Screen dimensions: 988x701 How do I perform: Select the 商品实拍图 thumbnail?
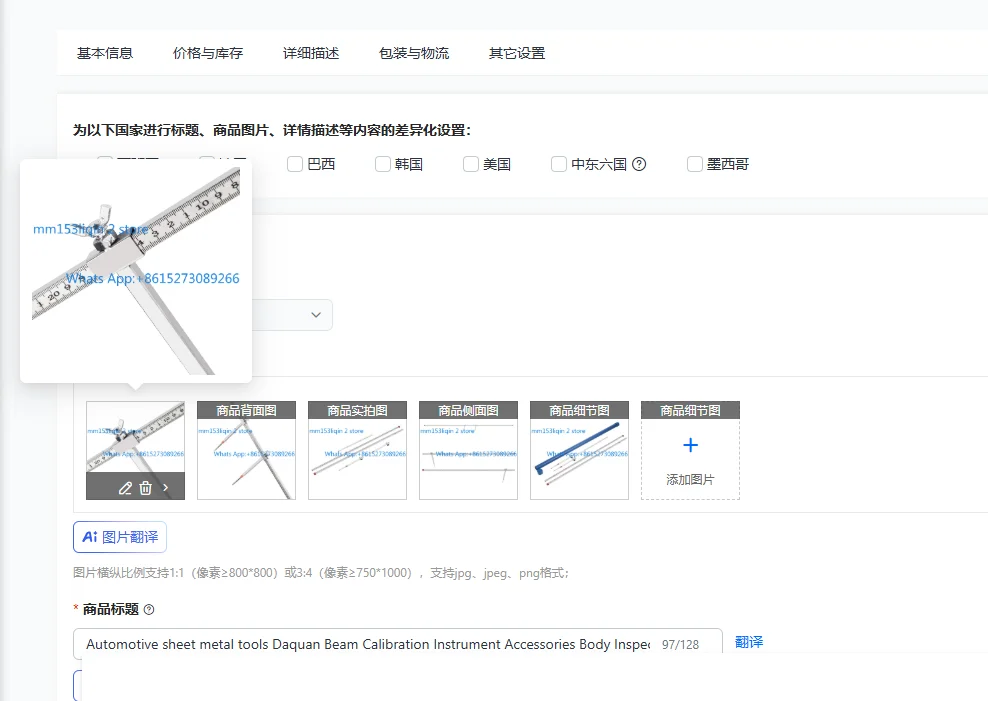tap(357, 450)
